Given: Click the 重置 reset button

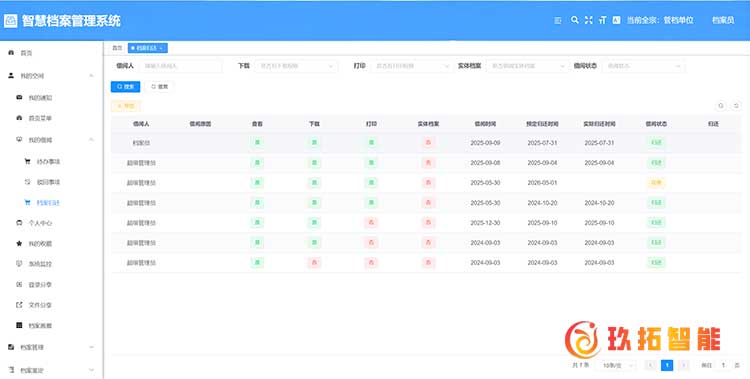Looking at the screenshot, I should (160, 87).
